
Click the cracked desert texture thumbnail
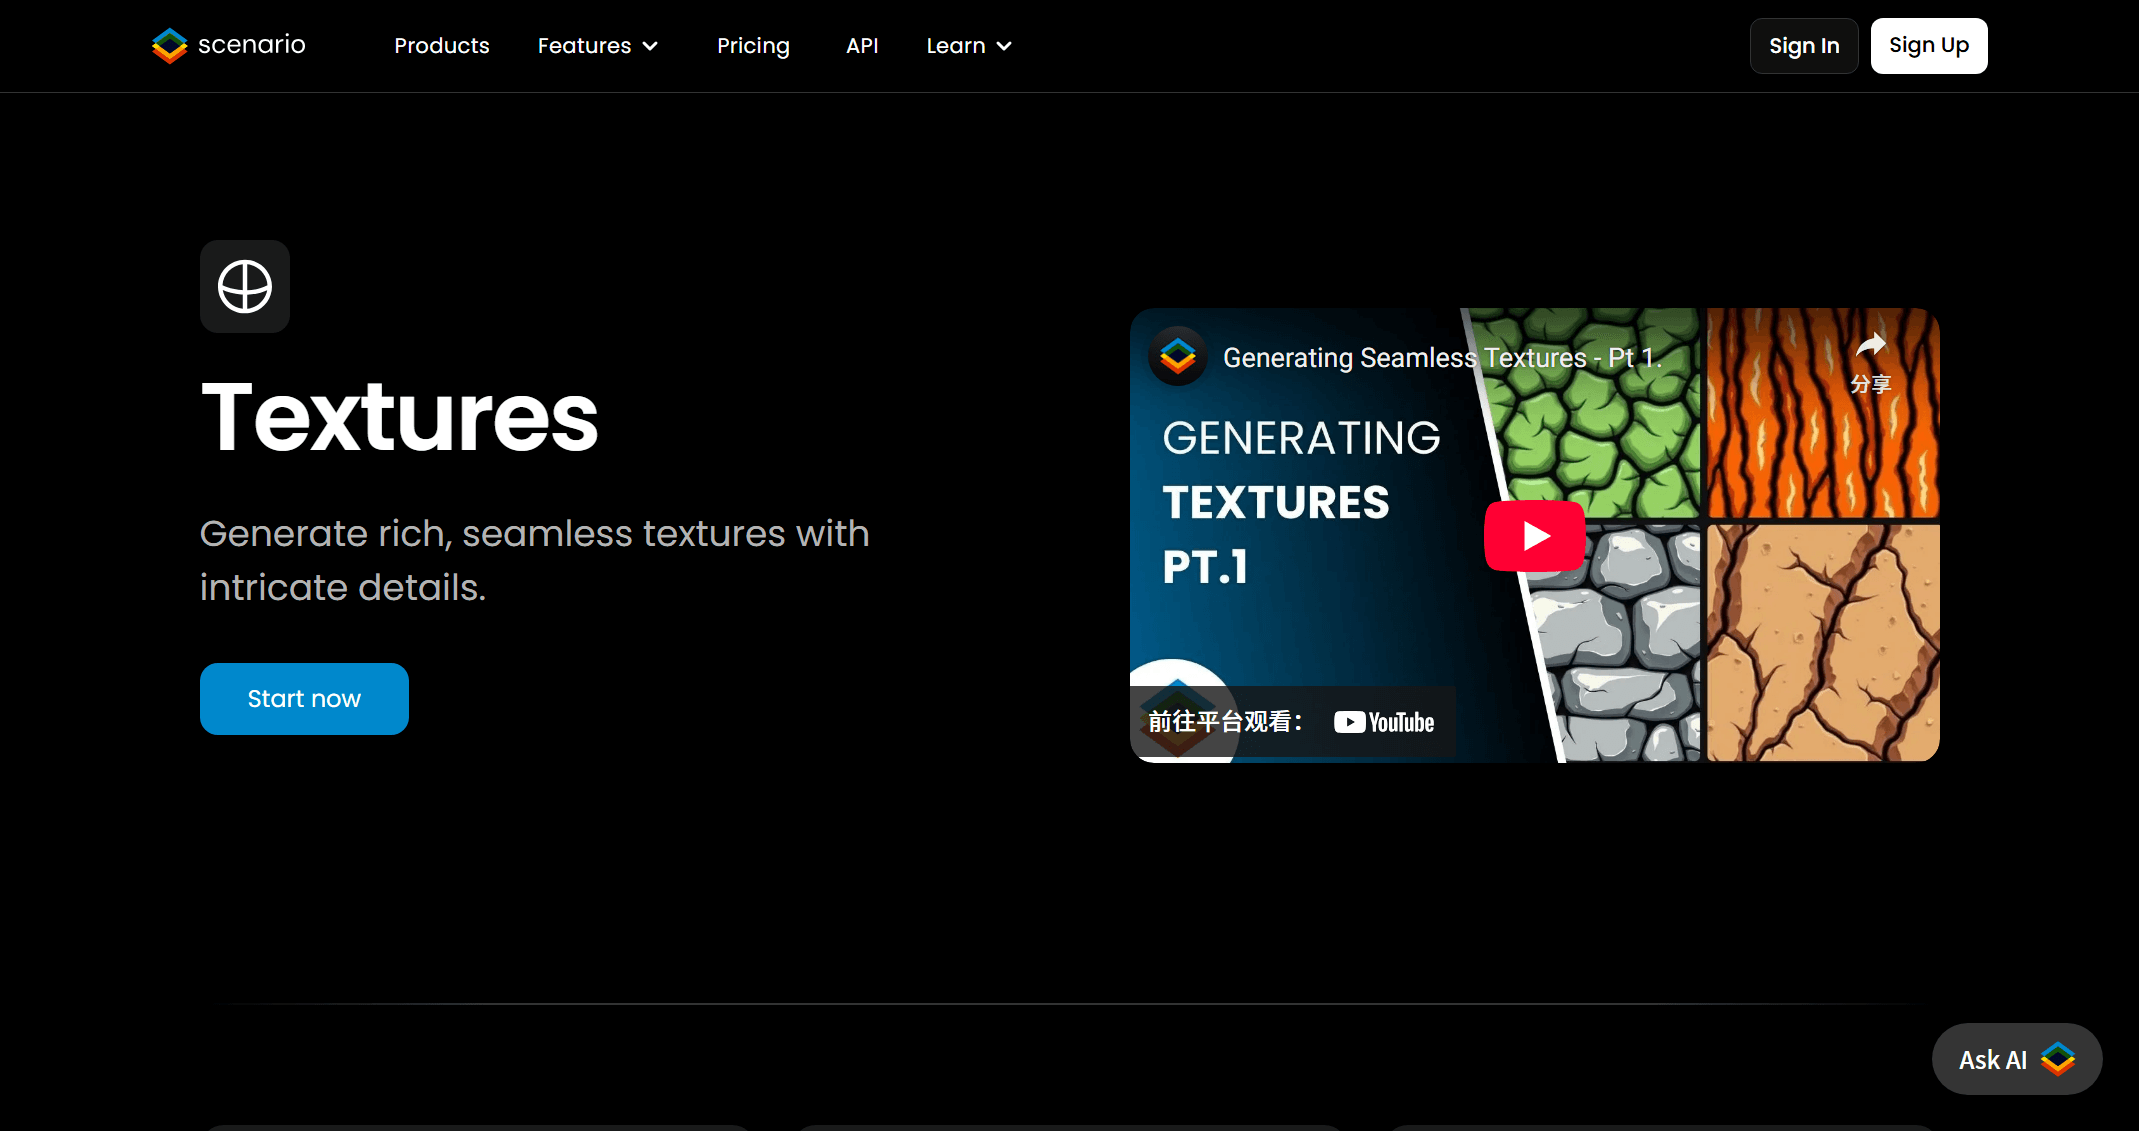pyautogui.click(x=1822, y=642)
